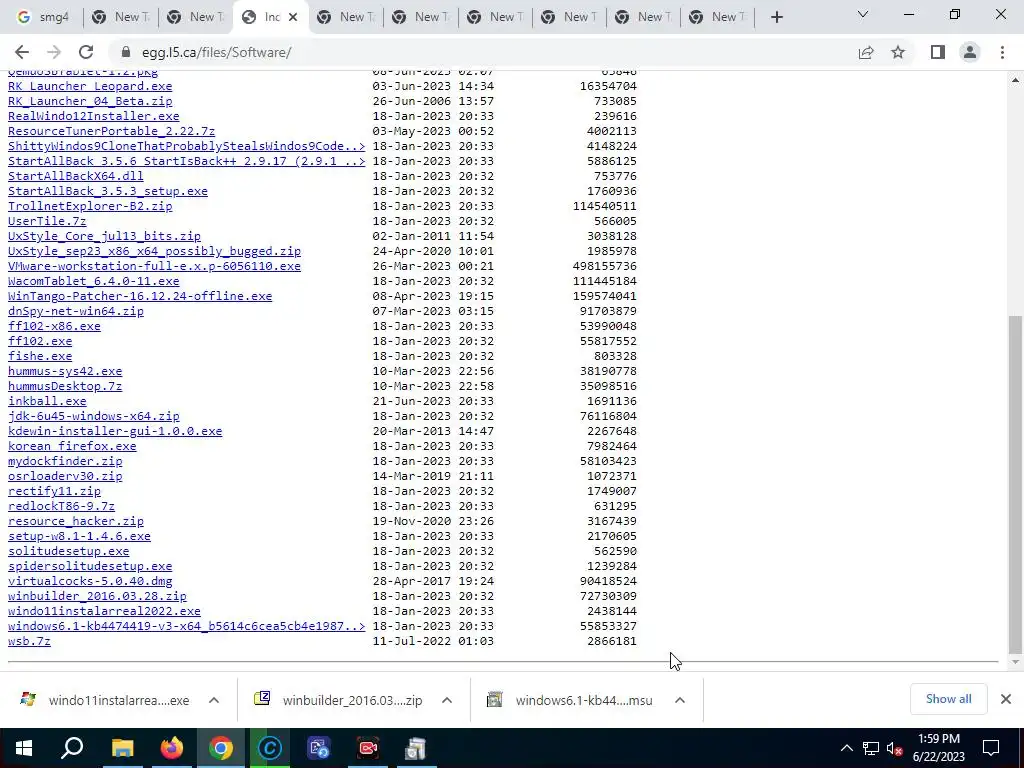Open the Chrome side panel icon

click(938, 52)
